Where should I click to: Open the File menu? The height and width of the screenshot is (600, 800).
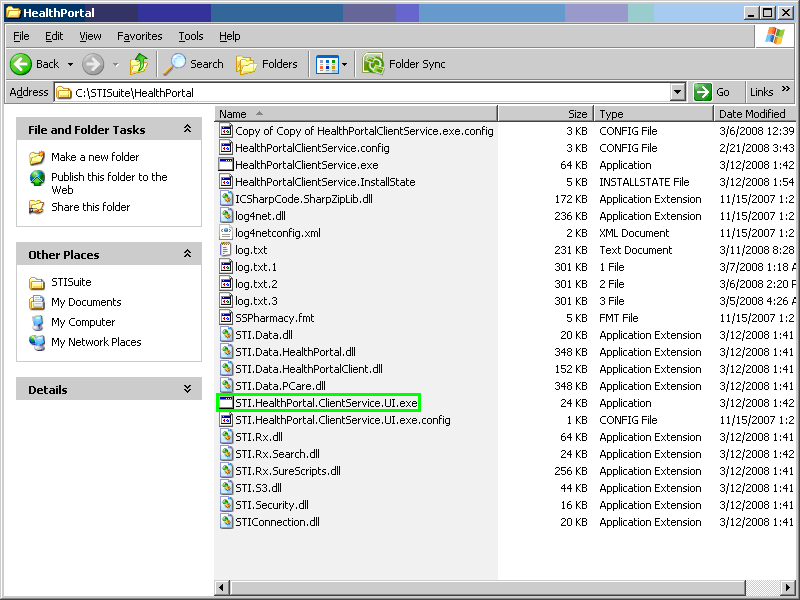tap(21, 36)
